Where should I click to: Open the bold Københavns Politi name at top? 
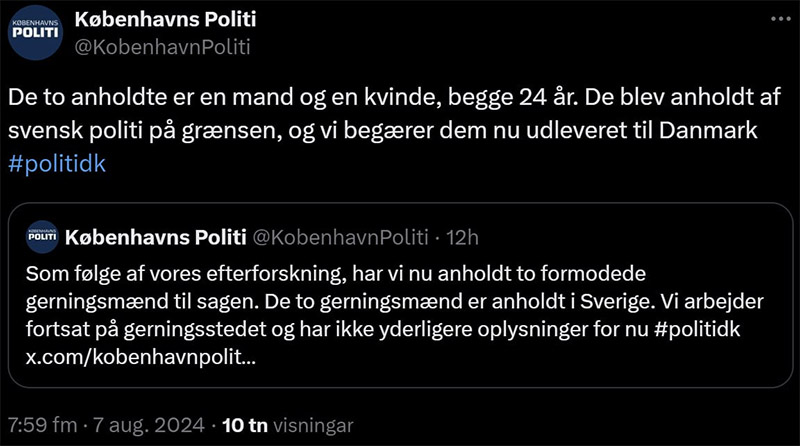pyautogui.click(x=165, y=20)
